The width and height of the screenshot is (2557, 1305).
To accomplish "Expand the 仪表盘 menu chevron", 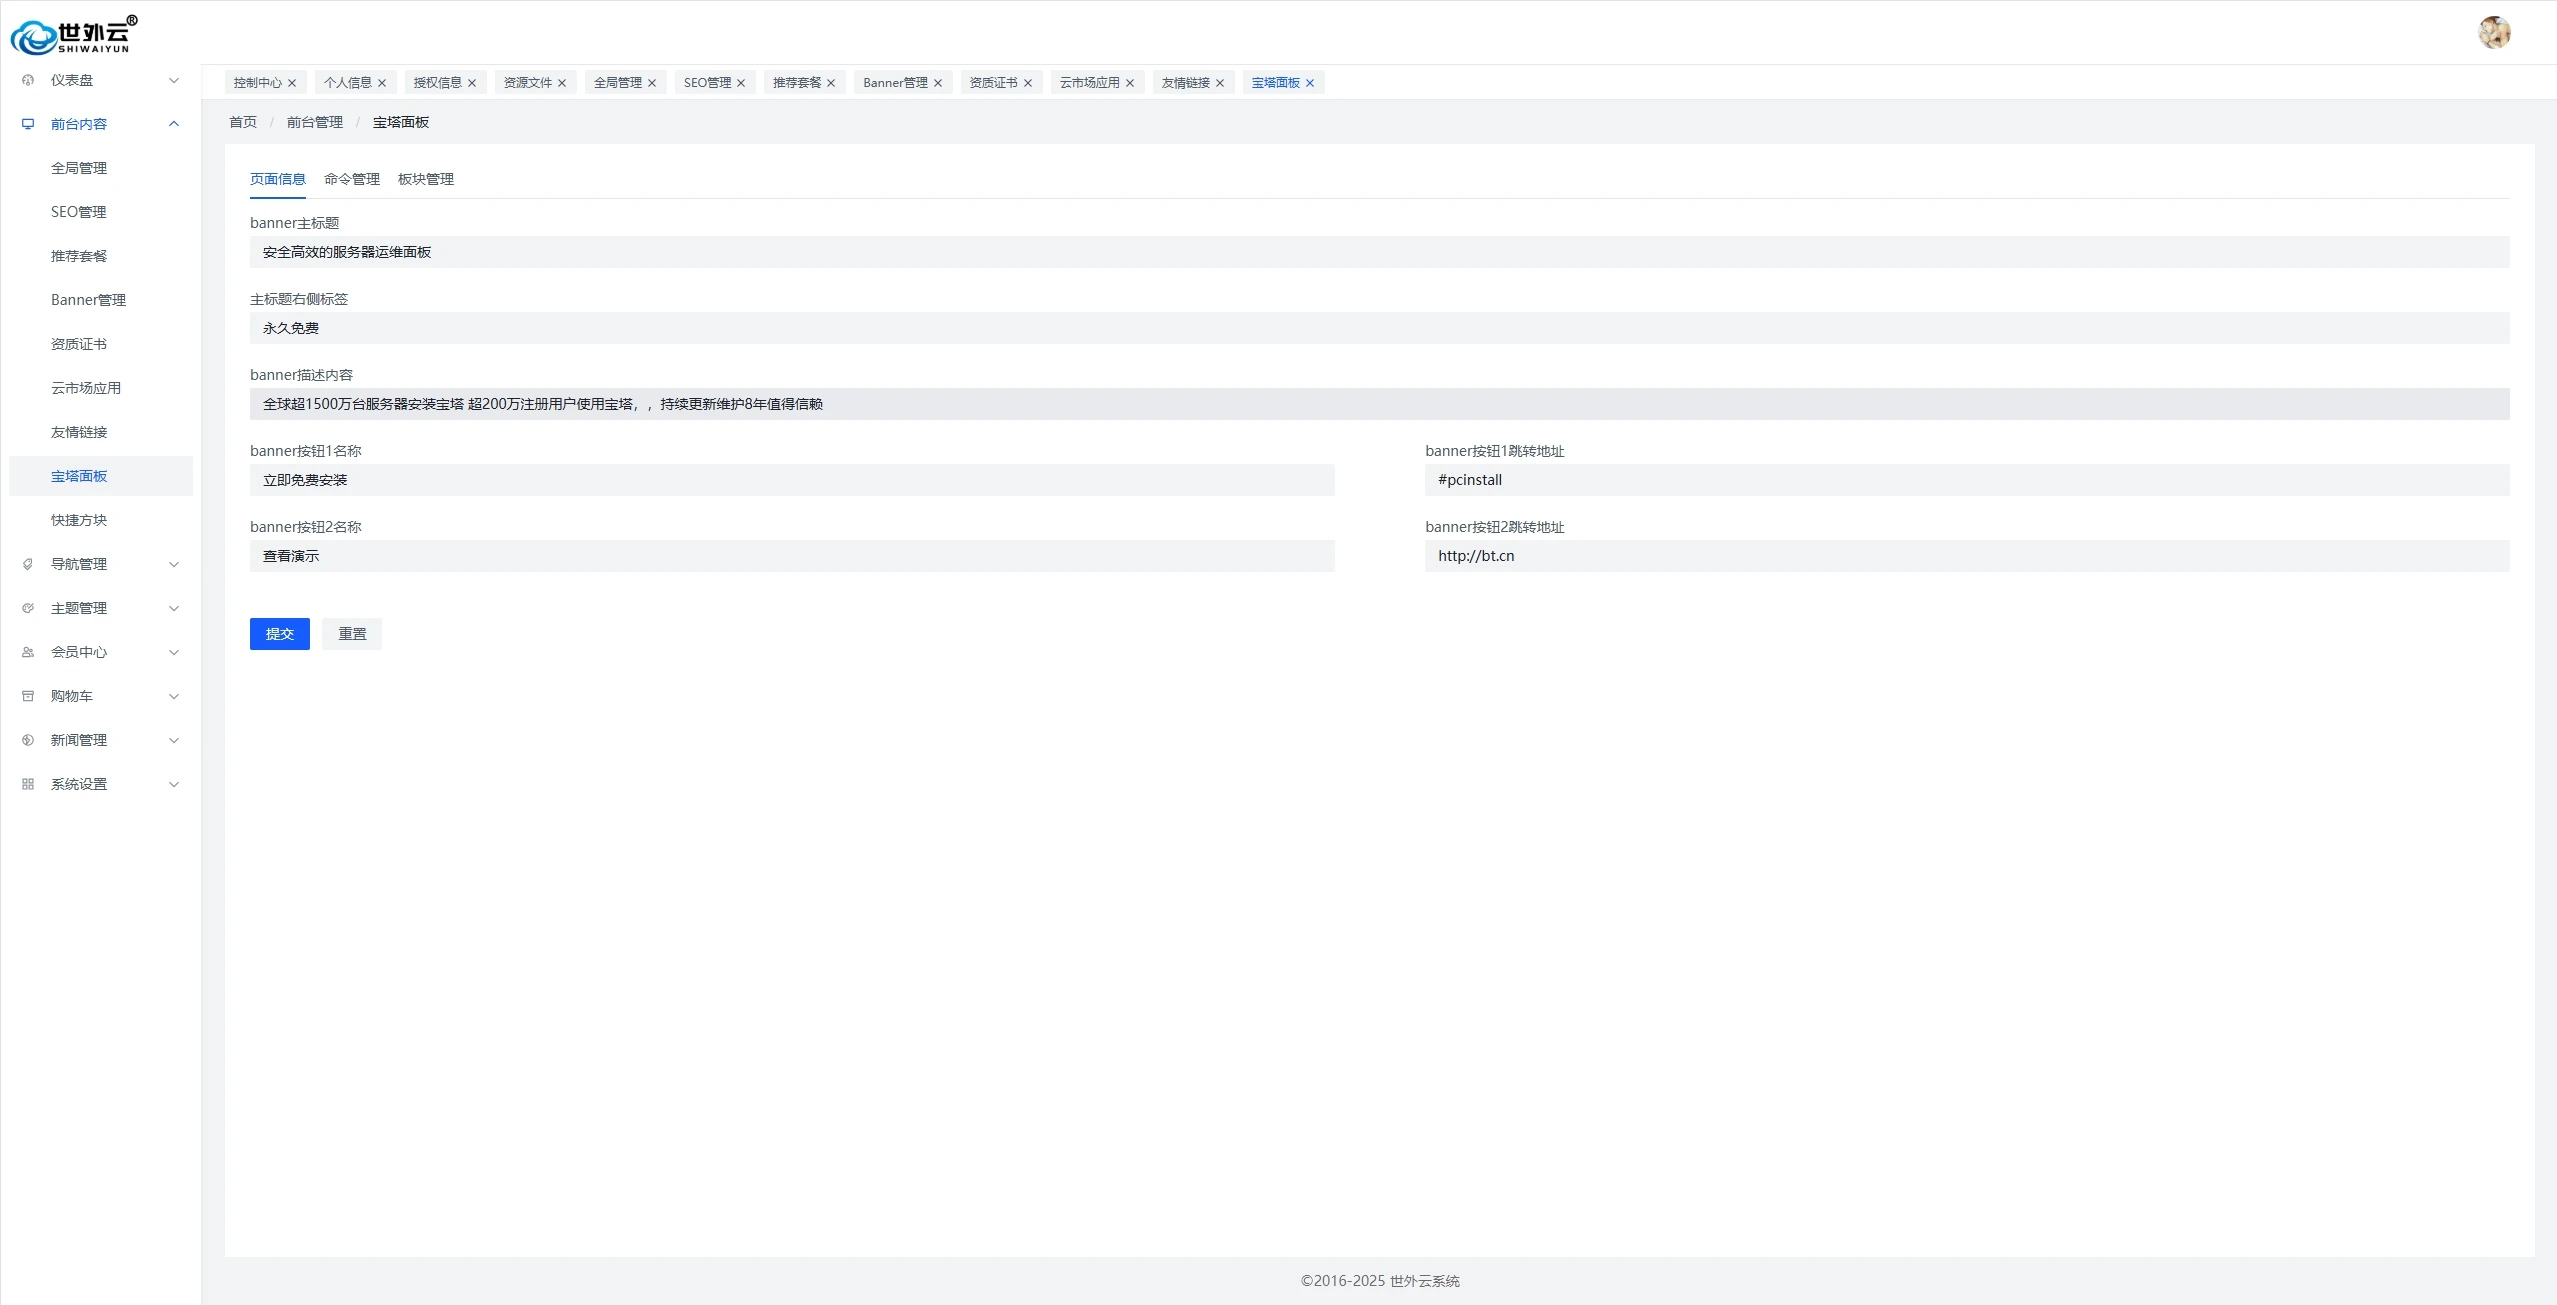I will [x=174, y=80].
